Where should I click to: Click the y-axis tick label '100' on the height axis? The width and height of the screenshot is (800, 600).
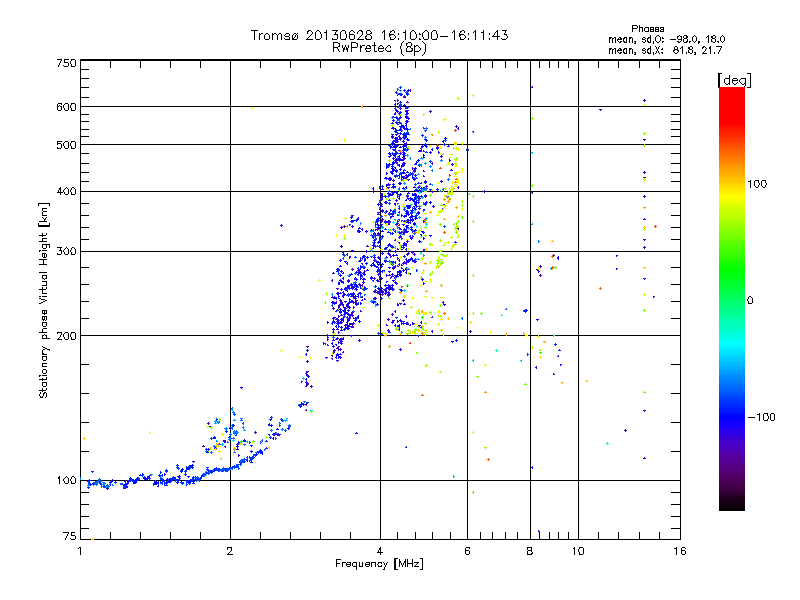pos(66,480)
